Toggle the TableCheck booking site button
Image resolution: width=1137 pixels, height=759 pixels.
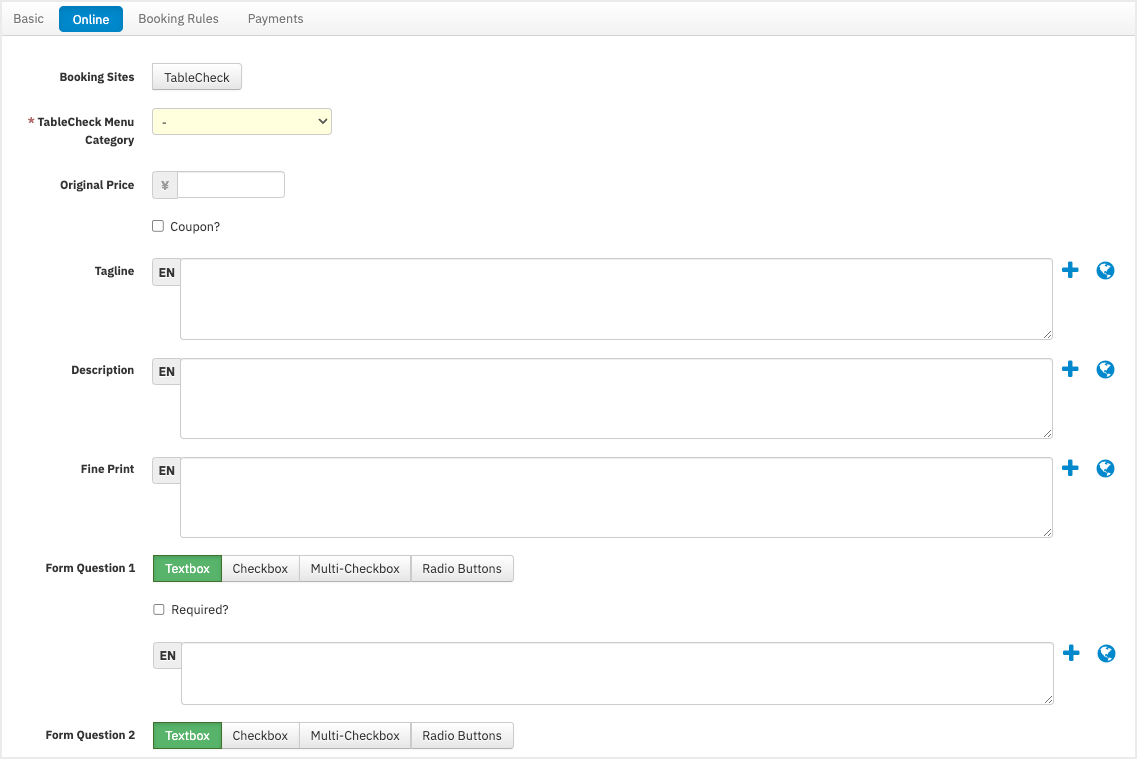[197, 77]
